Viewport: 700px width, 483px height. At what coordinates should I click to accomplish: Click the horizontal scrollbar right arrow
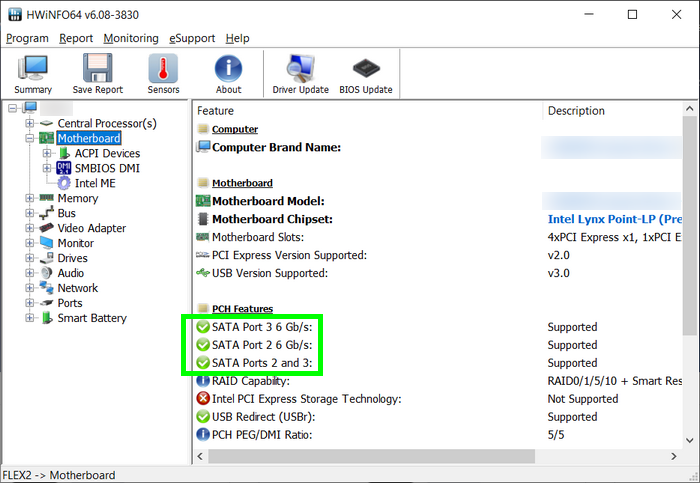coord(674,456)
